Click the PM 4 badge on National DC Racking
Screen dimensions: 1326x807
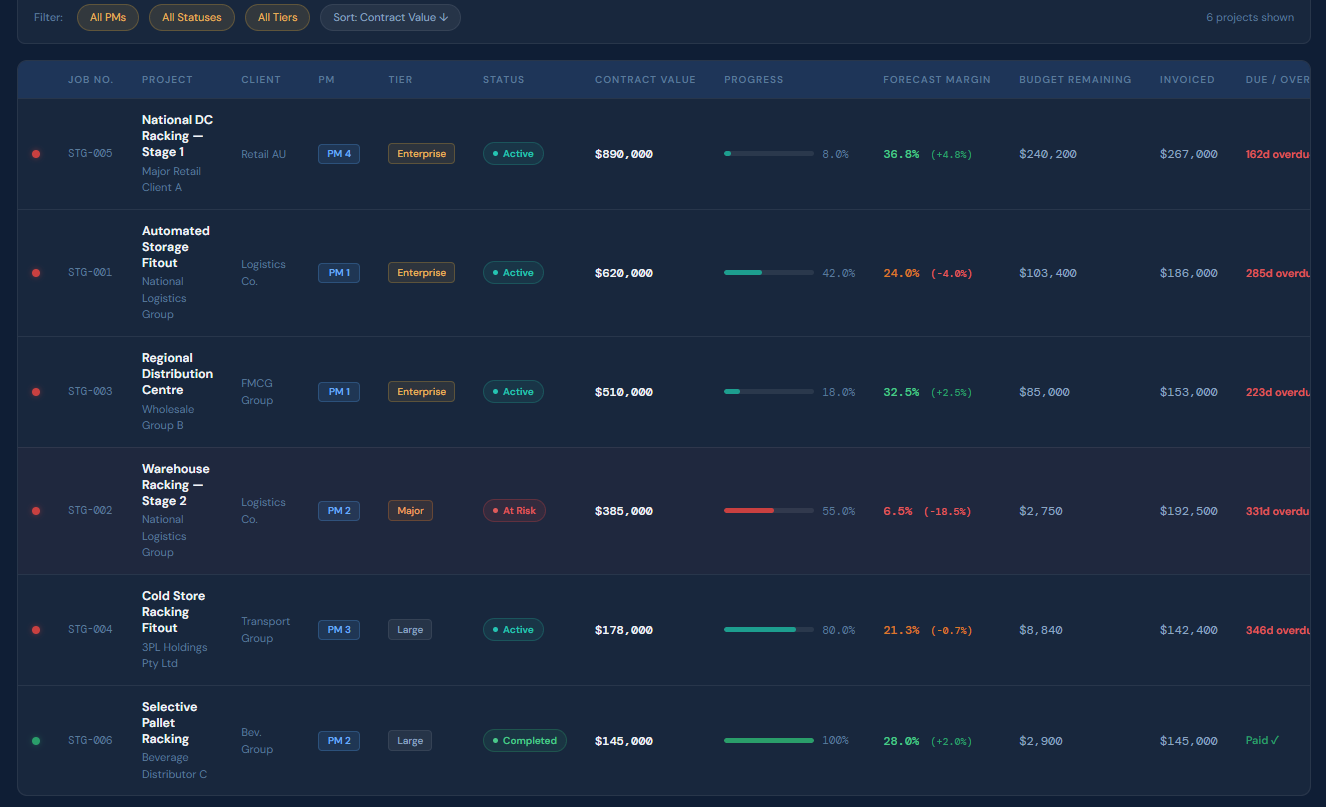click(x=338, y=154)
